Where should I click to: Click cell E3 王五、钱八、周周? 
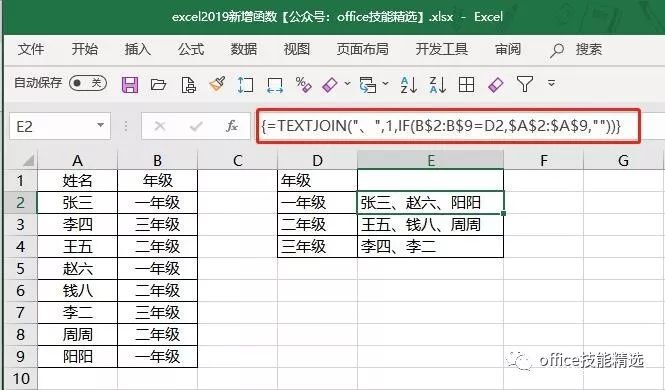[430, 225]
